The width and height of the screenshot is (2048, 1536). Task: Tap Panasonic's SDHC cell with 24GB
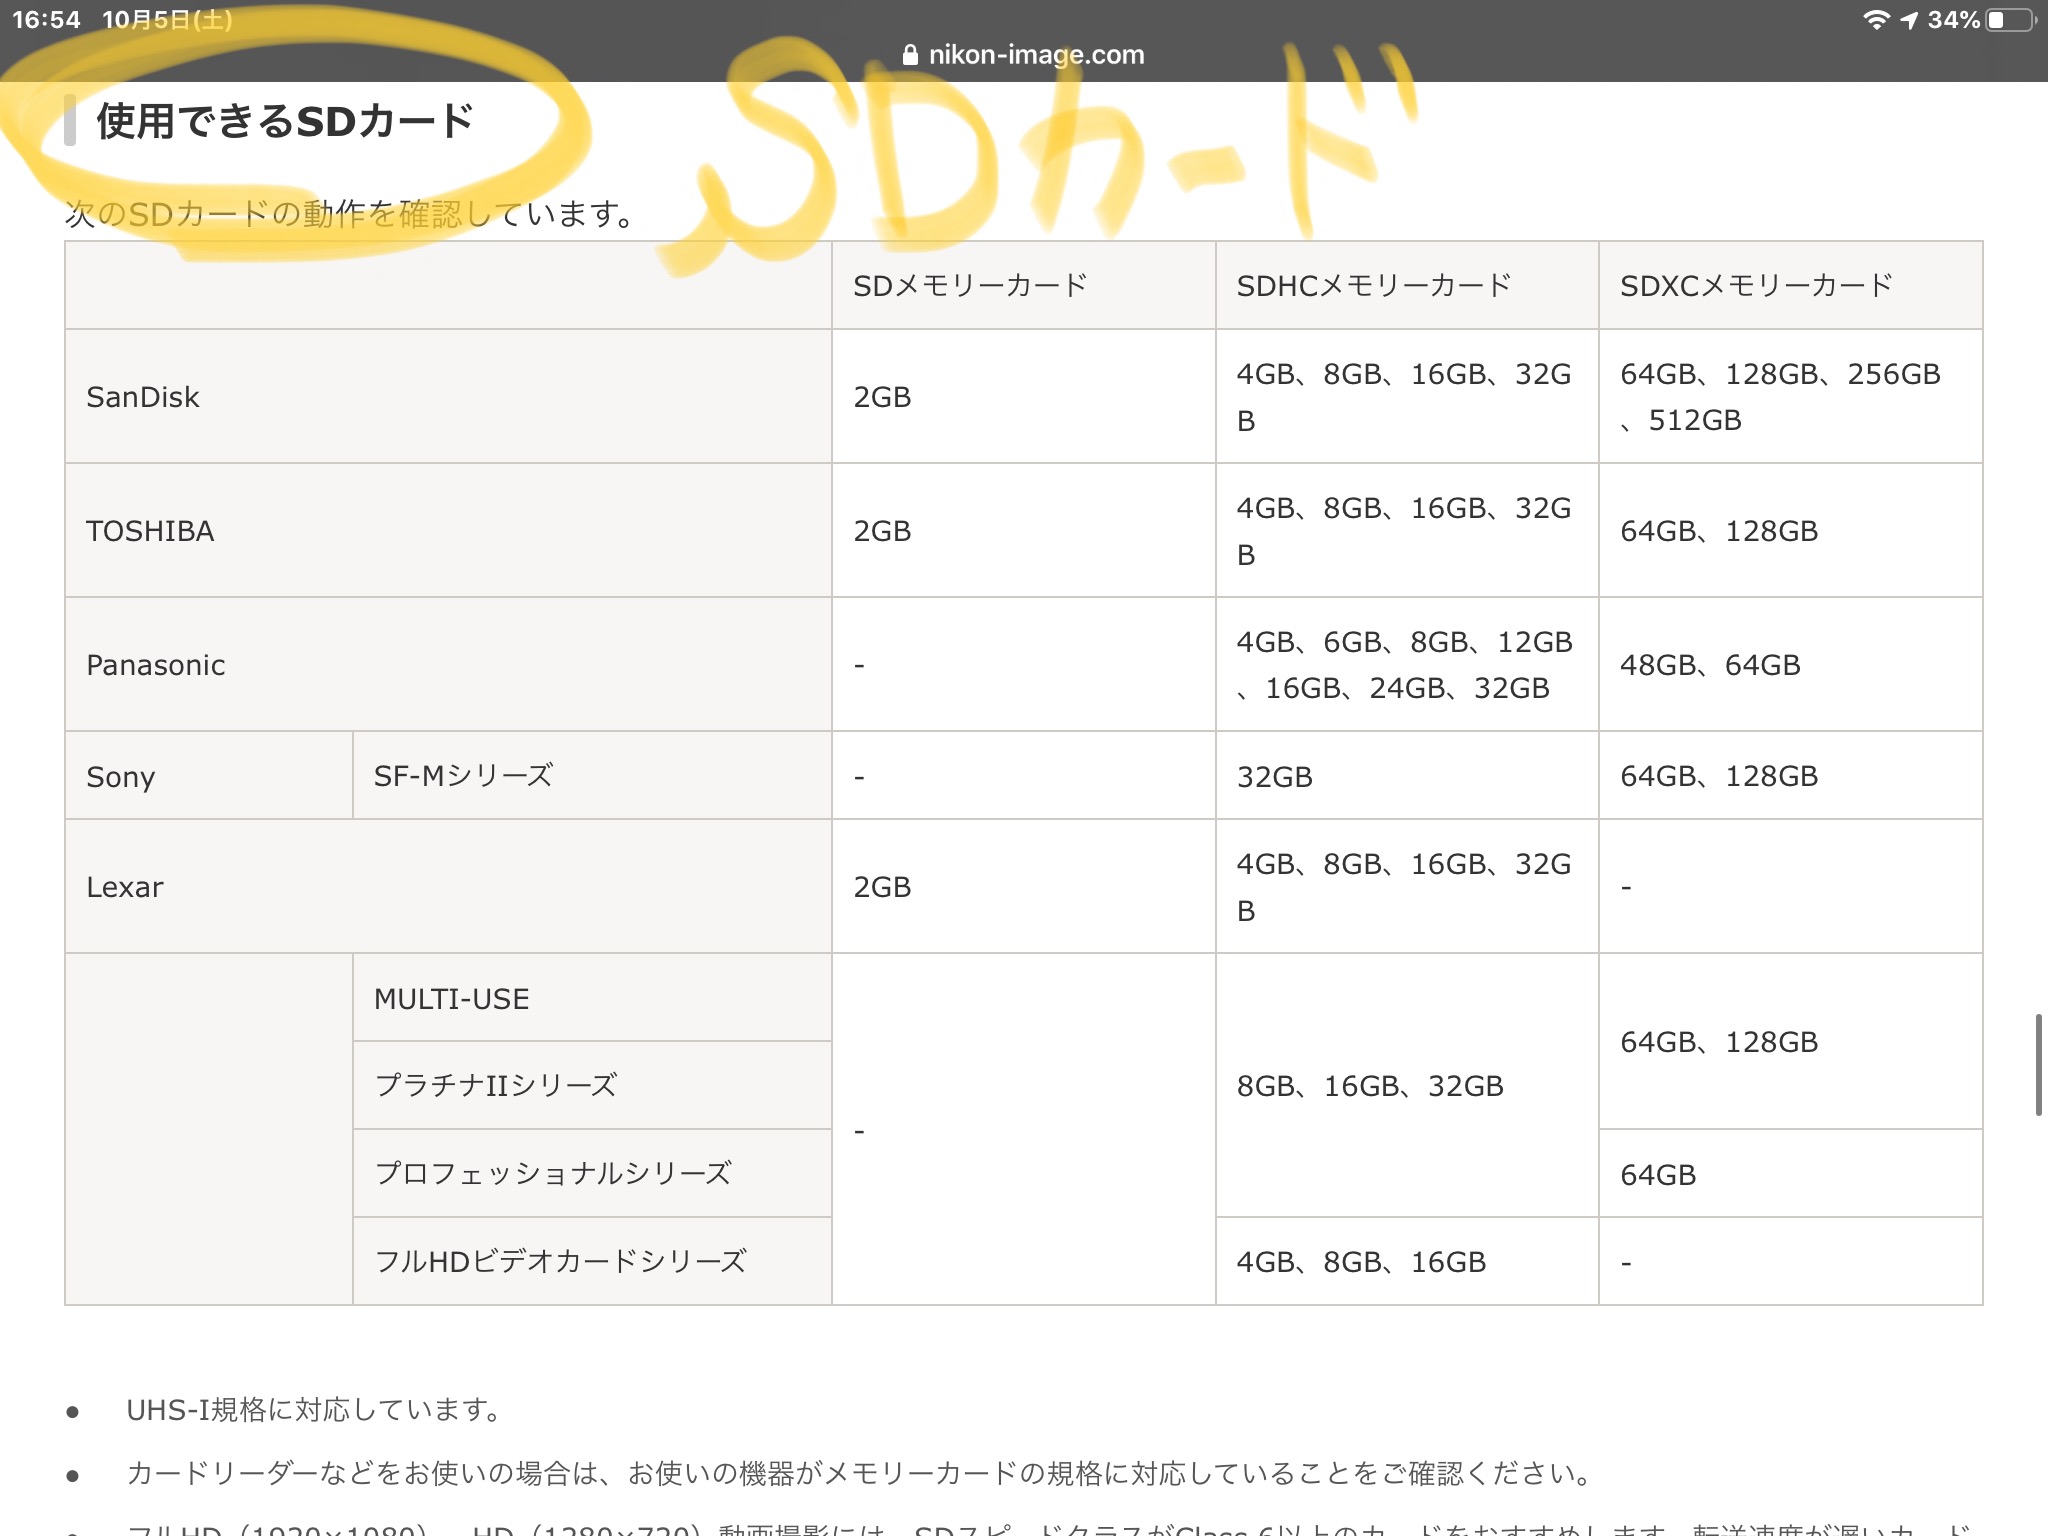click(1407, 664)
